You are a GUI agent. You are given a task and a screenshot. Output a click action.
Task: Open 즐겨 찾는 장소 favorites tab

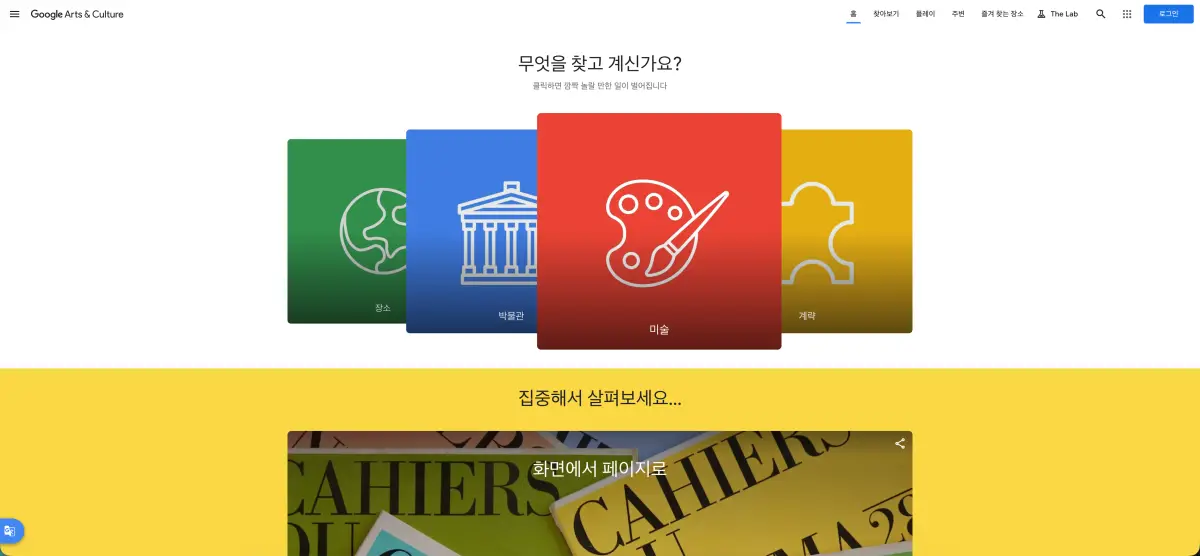tap(1002, 14)
